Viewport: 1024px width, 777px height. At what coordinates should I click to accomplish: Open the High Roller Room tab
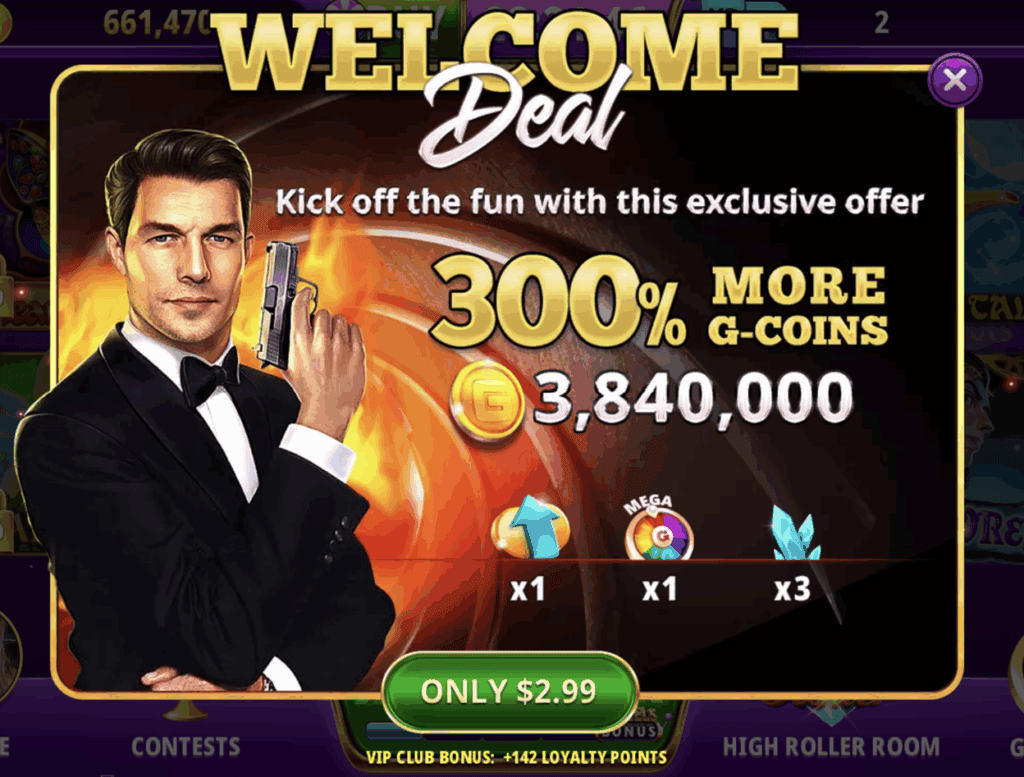click(831, 746)
